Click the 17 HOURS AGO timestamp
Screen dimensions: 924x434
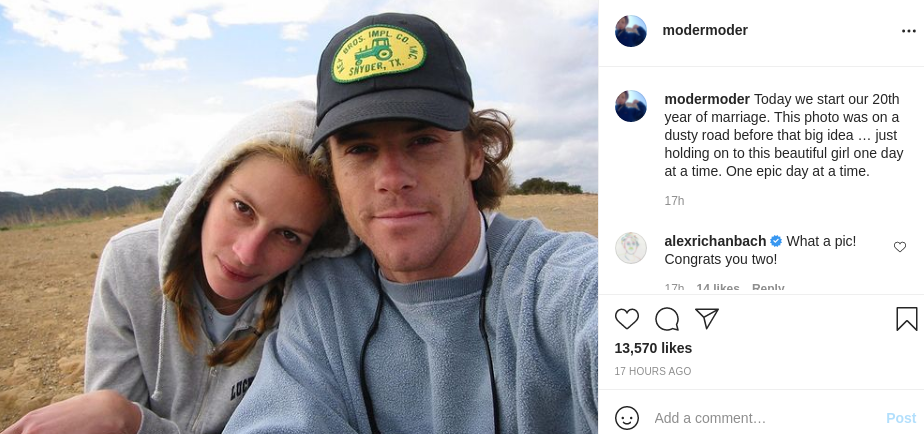pyautogui.click(x=652, y=371)
